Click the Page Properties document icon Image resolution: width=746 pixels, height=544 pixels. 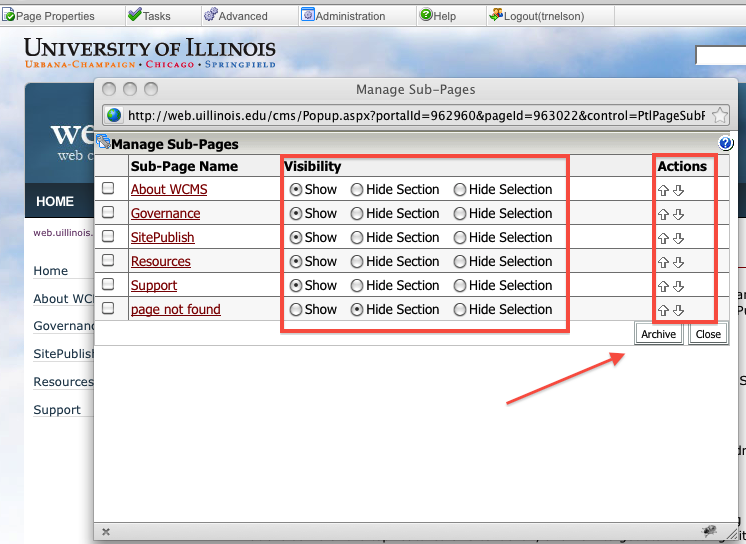pyautogui.click(x=8, y=15)
